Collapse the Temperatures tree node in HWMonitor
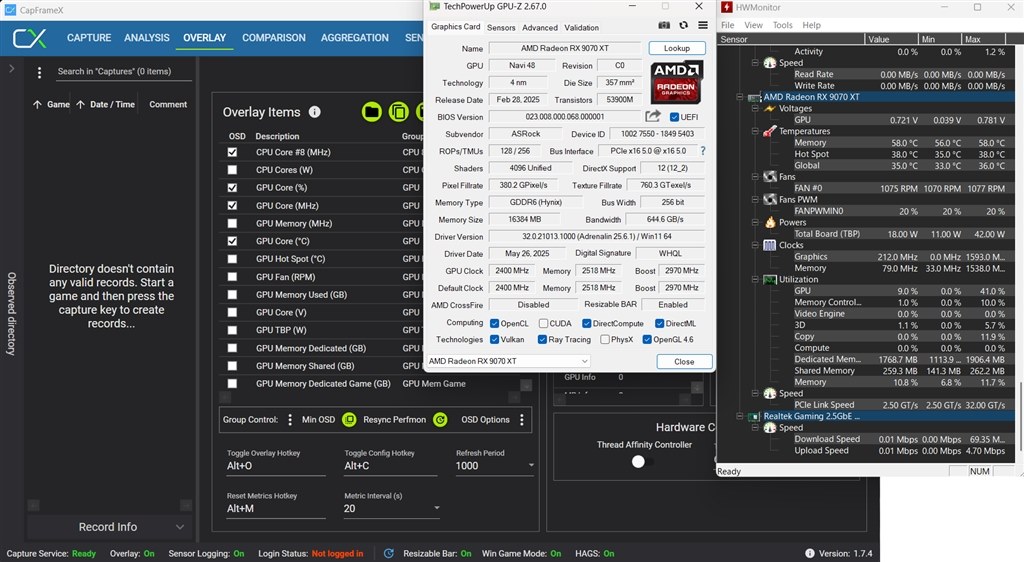 [x=755, y=131]
